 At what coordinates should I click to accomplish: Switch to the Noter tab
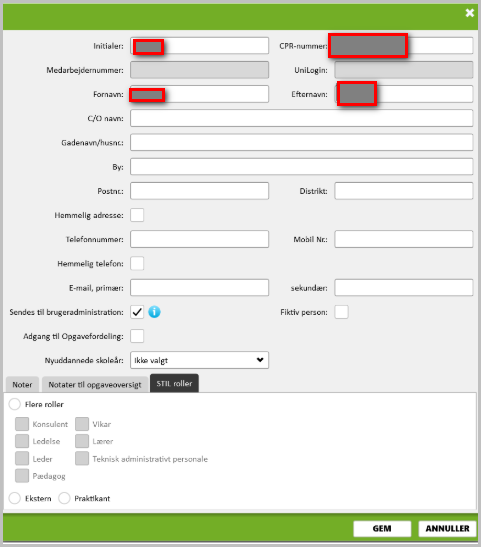pyautogui.click(x=22, y=384)
